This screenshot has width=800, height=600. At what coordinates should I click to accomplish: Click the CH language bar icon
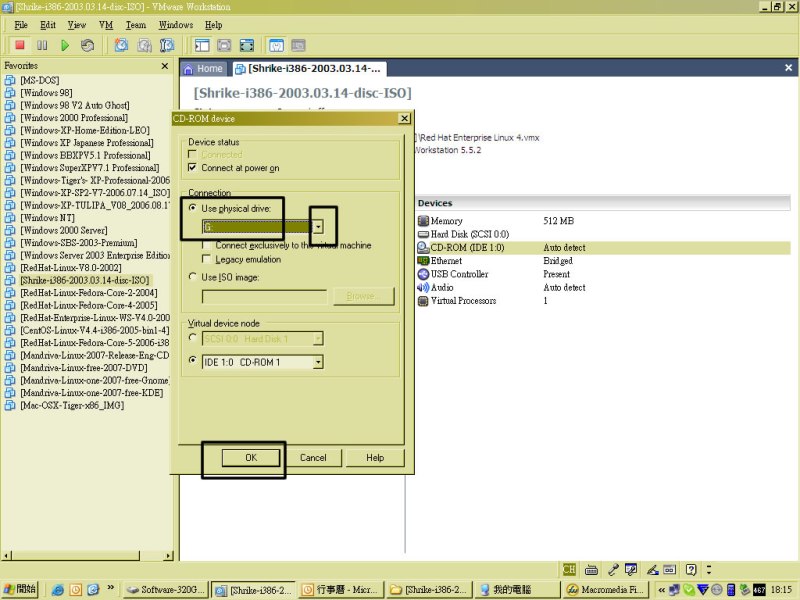click(x=569, y=569)
